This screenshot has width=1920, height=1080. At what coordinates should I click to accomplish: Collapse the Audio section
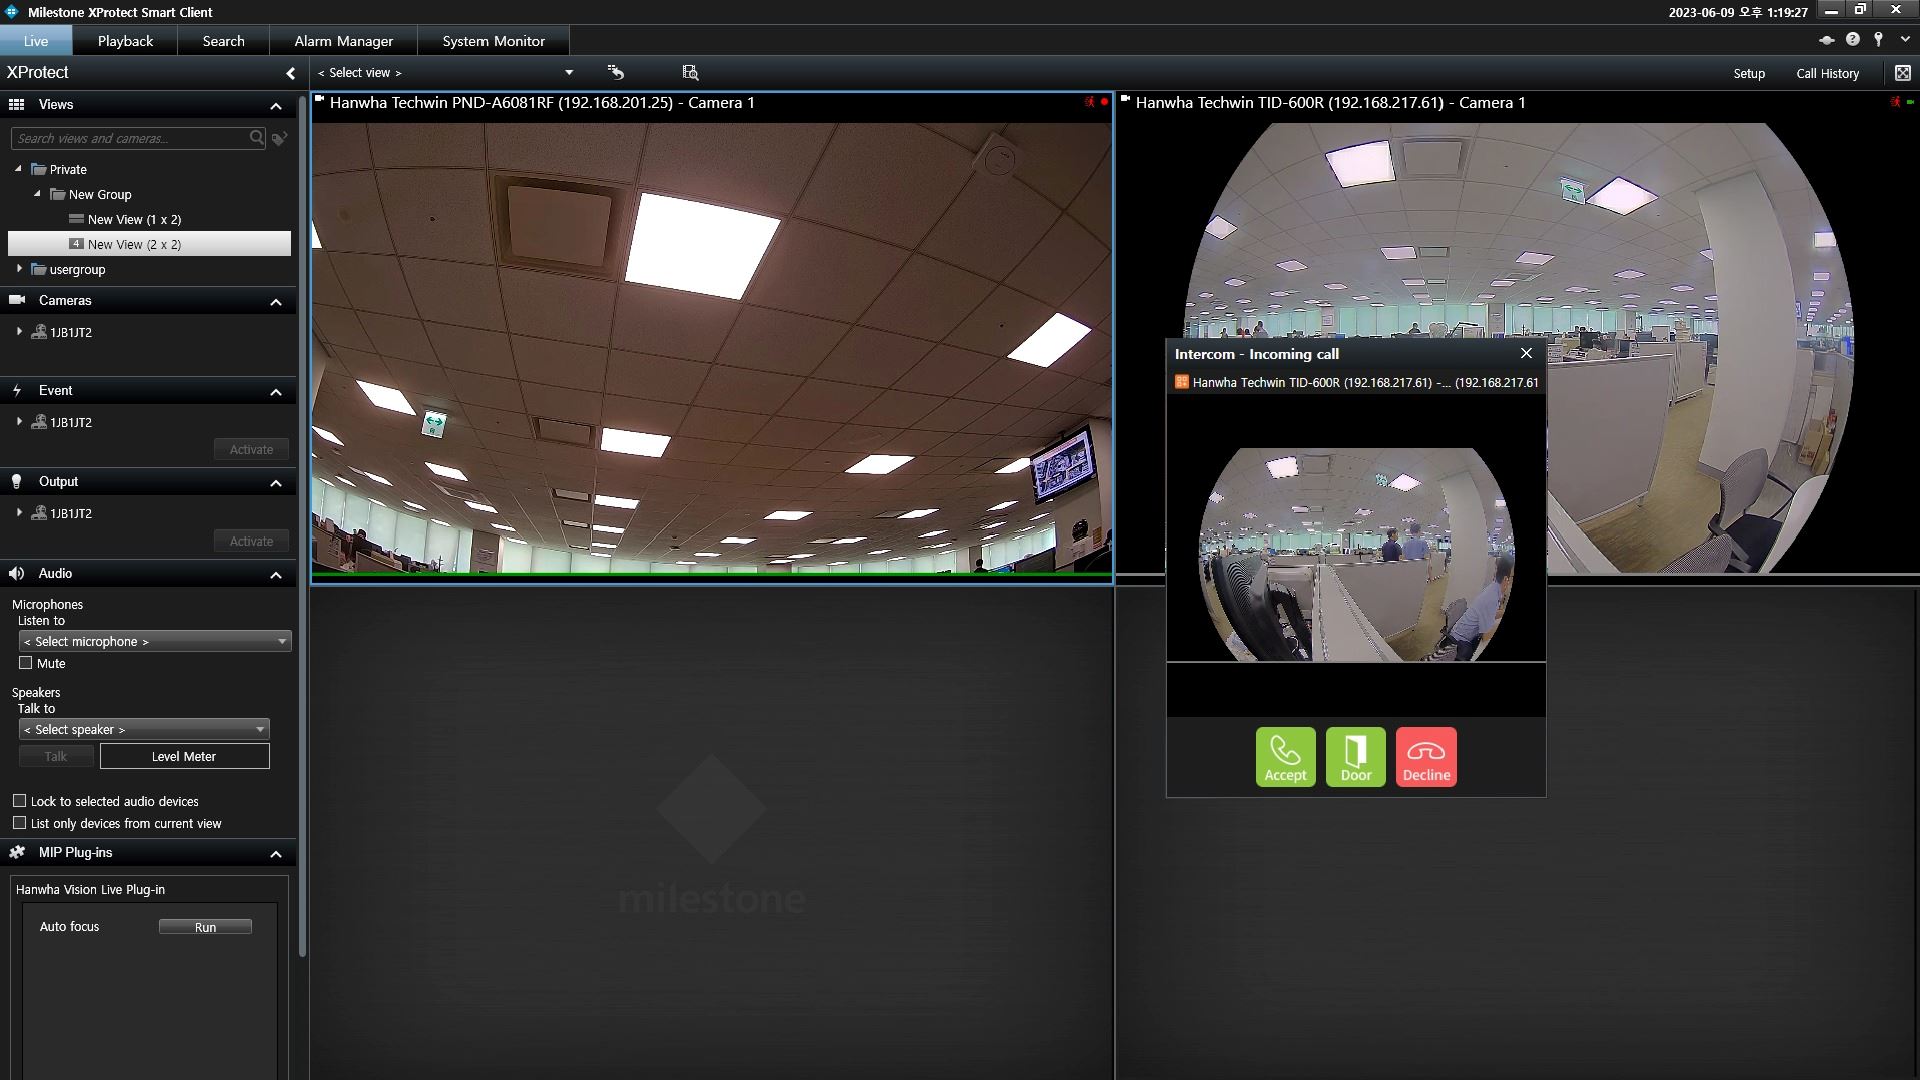[x=276, y=575]
